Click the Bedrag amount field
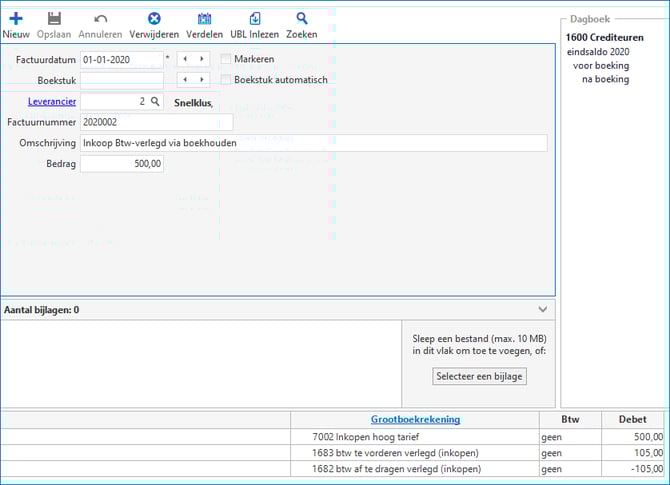670x485 pixels. (121, 164)
